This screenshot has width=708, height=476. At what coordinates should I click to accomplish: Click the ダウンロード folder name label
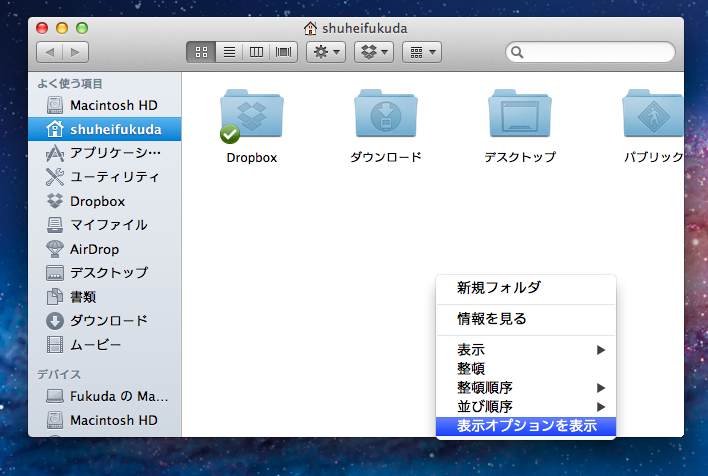(x=386, y=157)
